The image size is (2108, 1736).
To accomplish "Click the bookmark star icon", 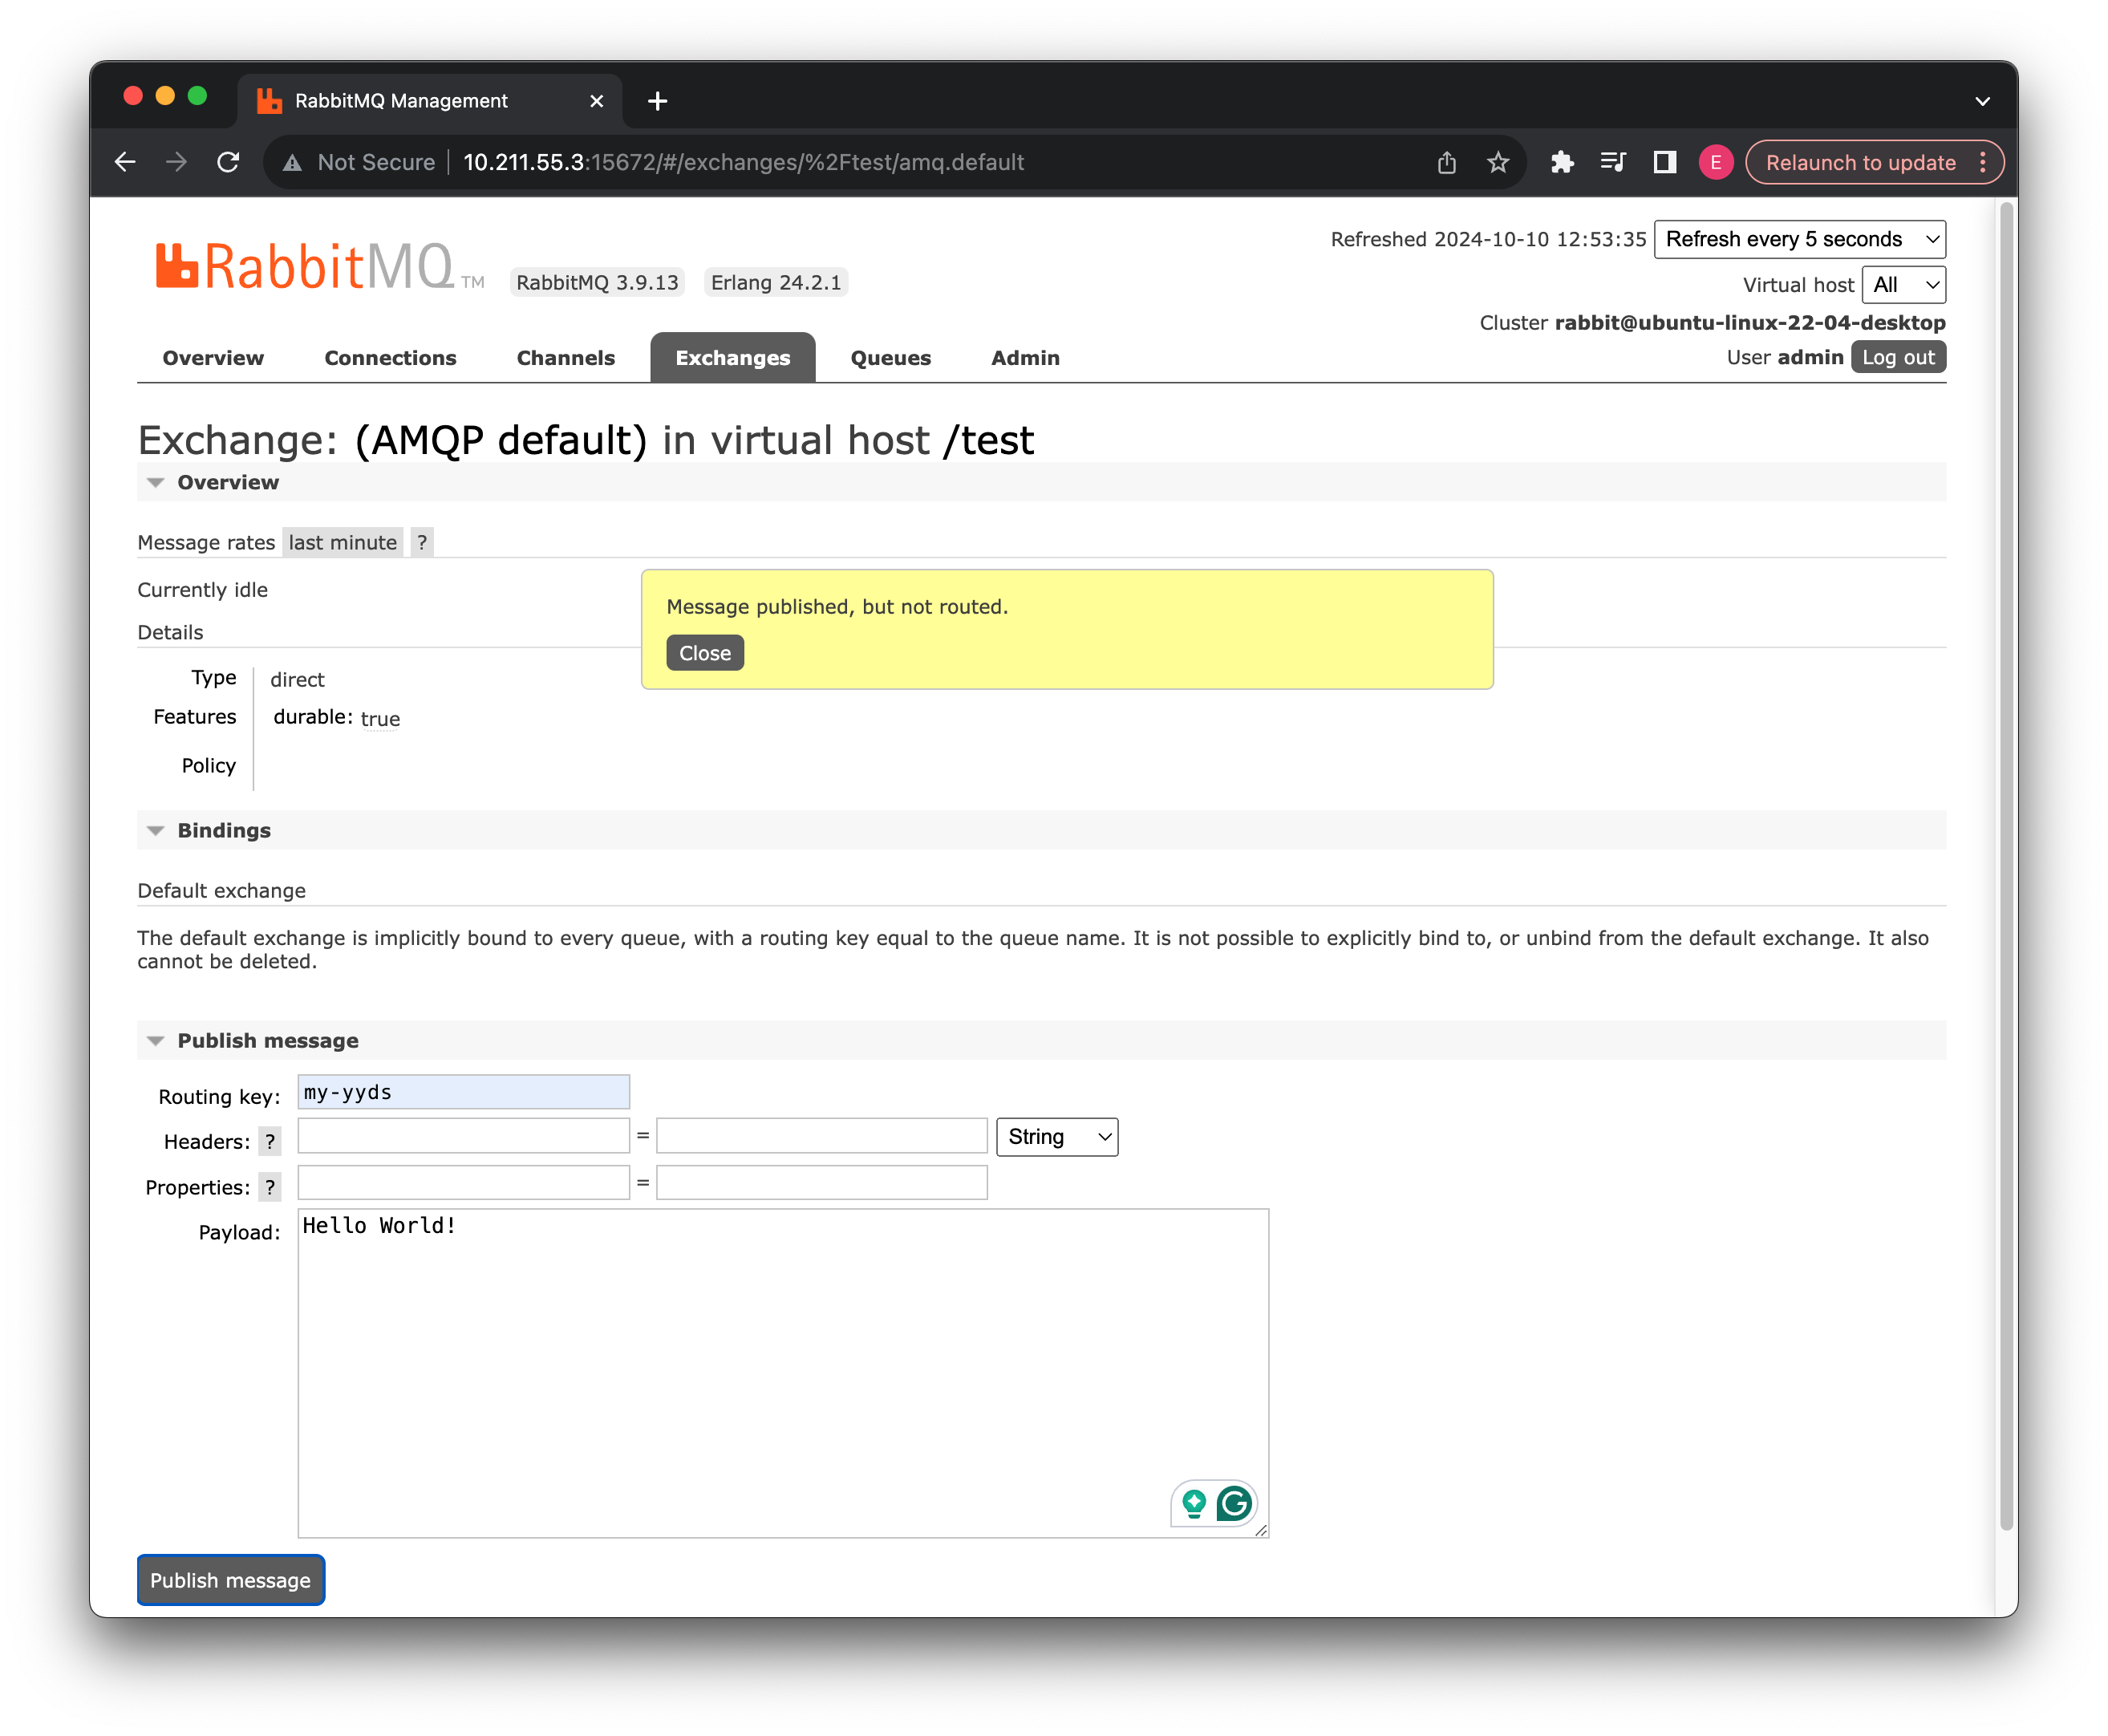I will [1497, 162].
